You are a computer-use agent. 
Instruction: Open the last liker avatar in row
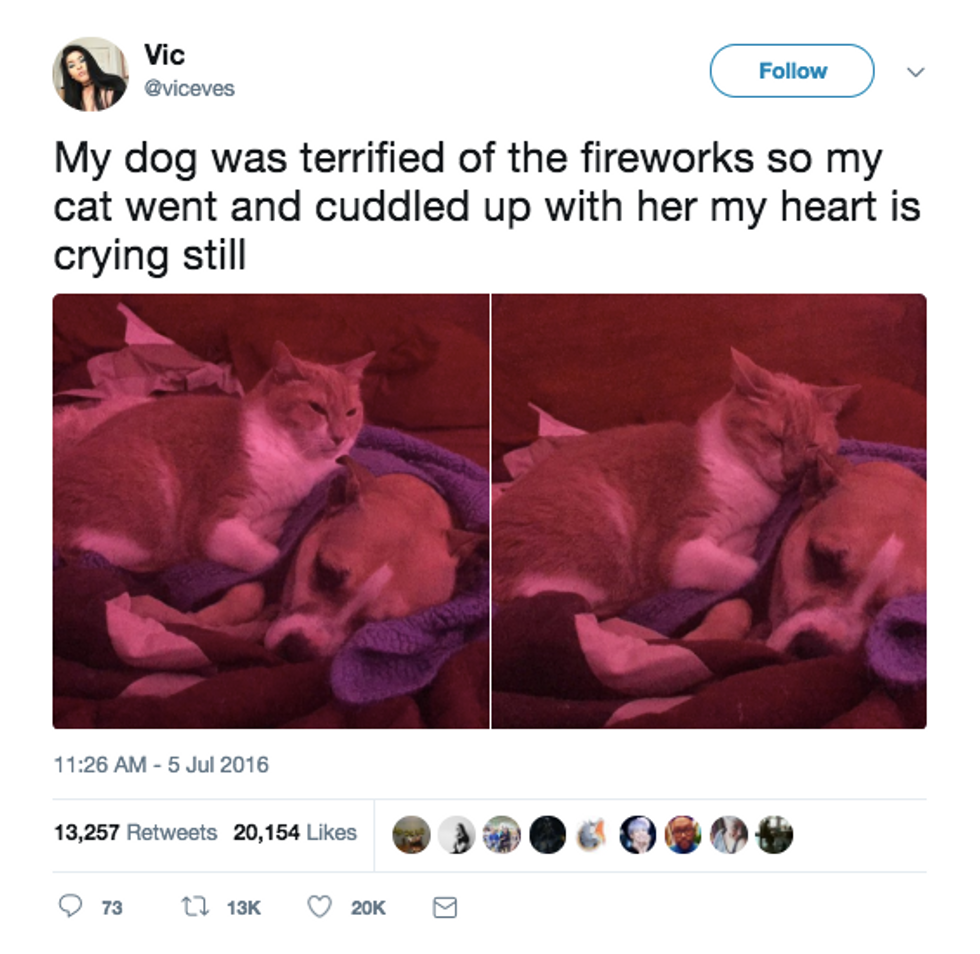[774, 835]
